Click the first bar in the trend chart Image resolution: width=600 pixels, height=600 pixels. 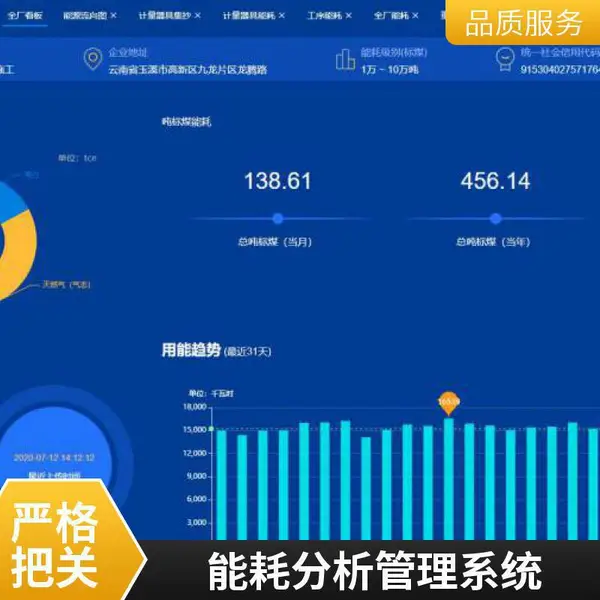(x=222, y=485)
